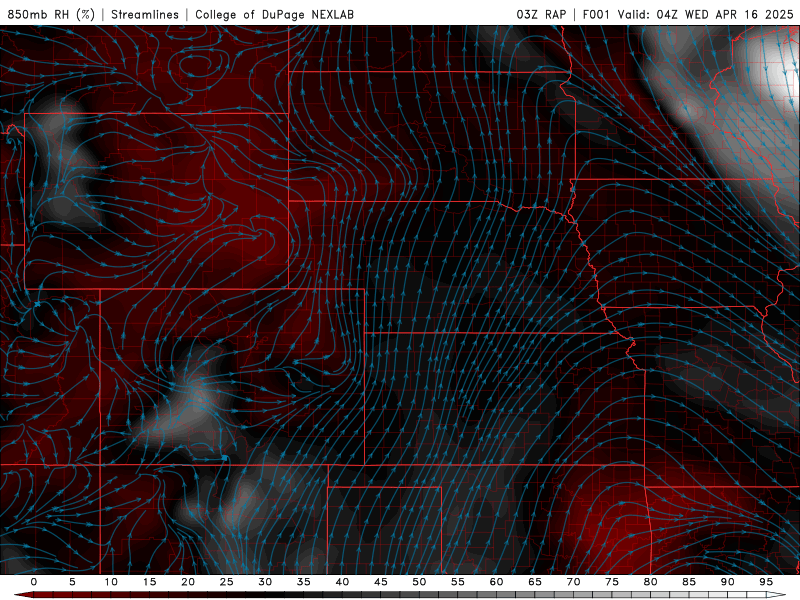Click the "03Z RAP" model run label
This screenshot has height=600, width=800.
(541, 14)
